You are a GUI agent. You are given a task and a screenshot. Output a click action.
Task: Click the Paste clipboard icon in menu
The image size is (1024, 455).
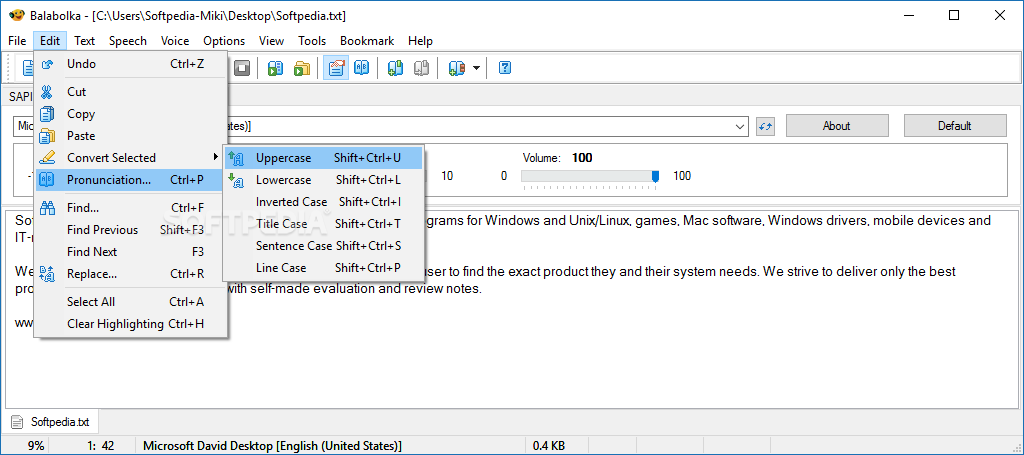click(47, 136)
